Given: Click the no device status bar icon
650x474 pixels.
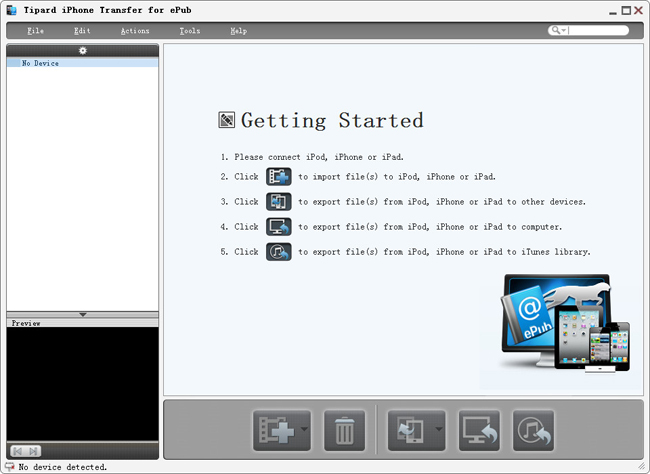Looking at the screenshot, I should click(x=10, y=467).
